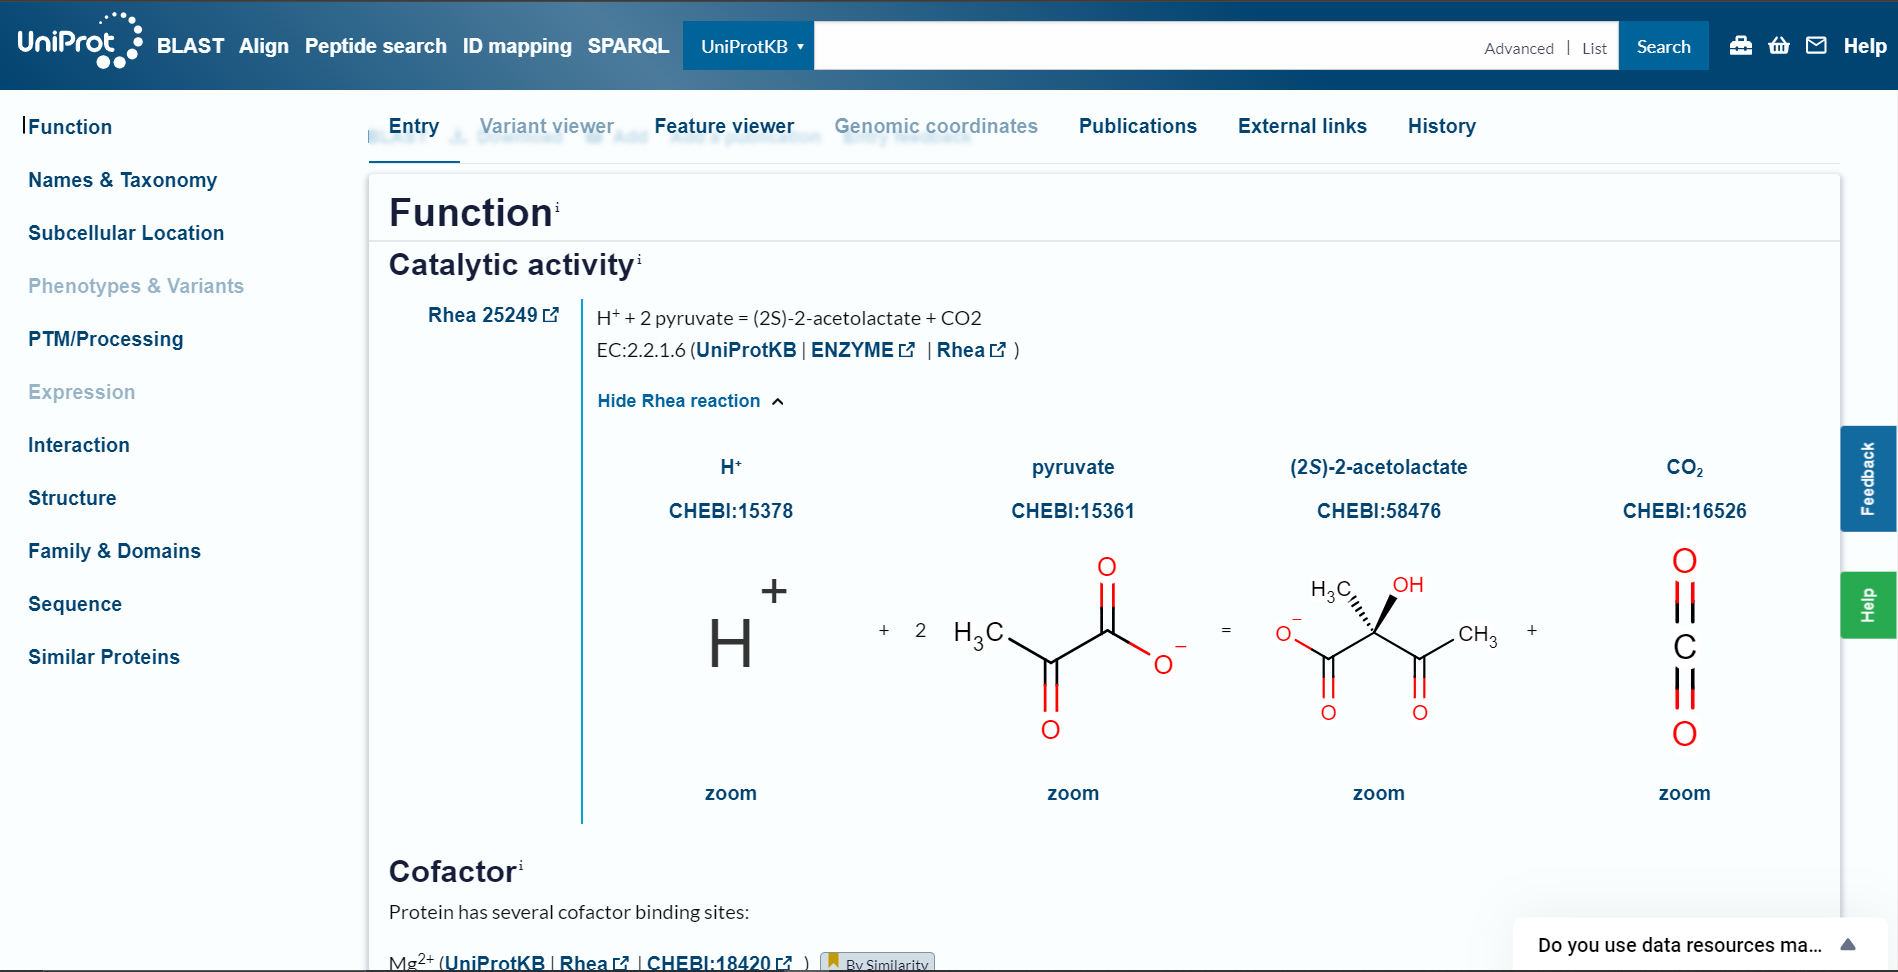
Task: Go to Subcellular Location section
Action: click(126, 233)
